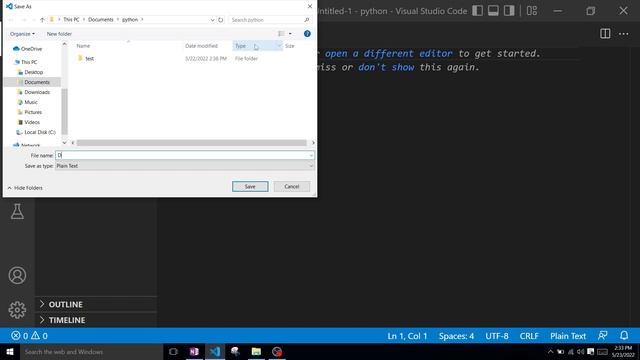640x360 pixels.
Task: Select Pictures in navigation pane
Action: tap(33, 112)
